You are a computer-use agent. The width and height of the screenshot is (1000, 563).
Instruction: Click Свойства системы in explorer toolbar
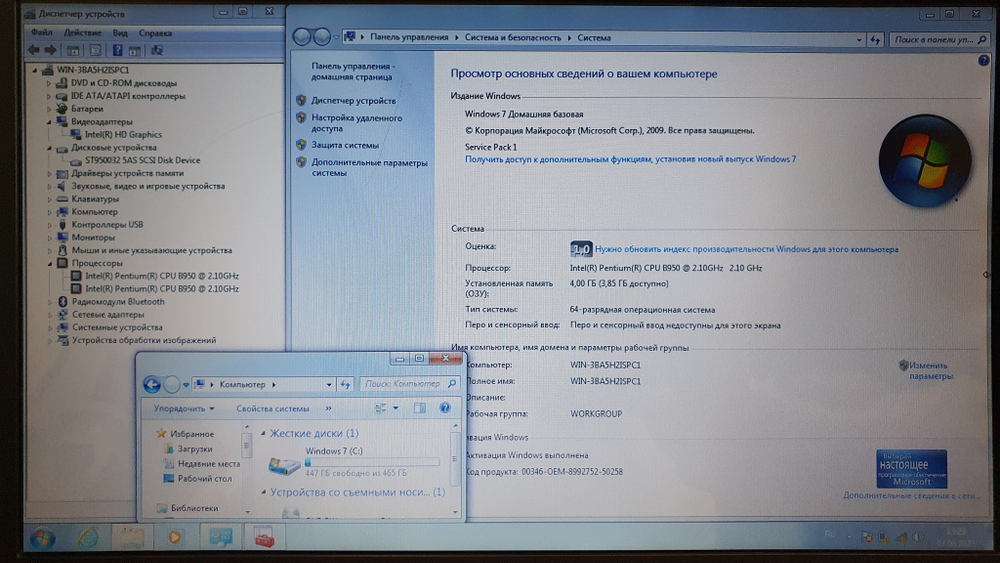click(272, 408)
